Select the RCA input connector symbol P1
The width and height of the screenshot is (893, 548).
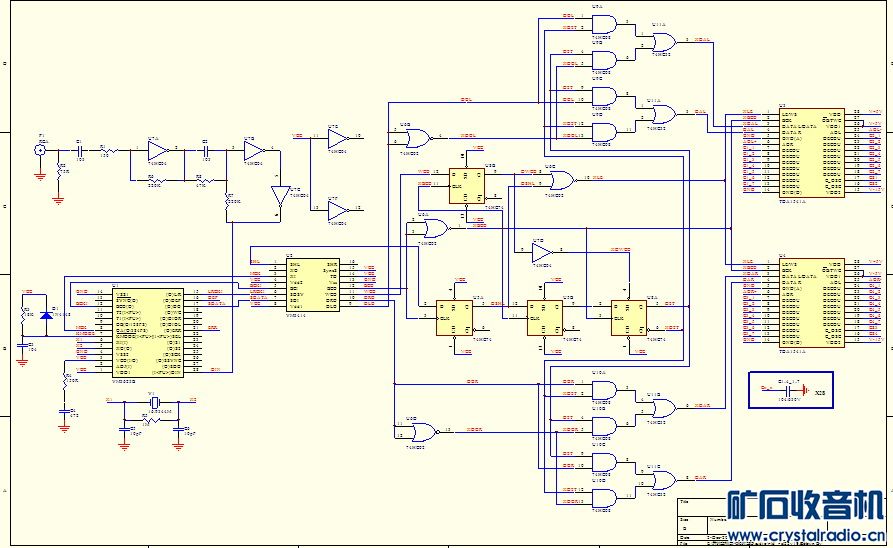point(40,150)
